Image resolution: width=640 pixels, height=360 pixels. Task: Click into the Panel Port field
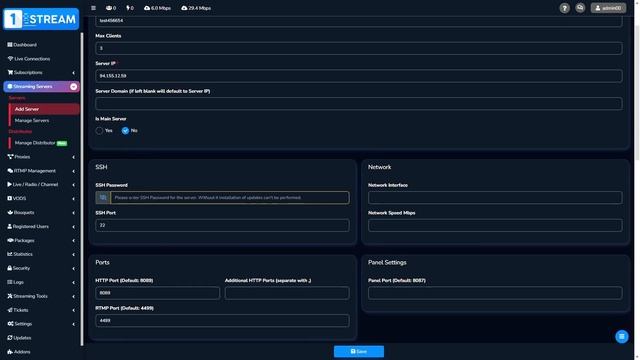click(x=495, y=293)
